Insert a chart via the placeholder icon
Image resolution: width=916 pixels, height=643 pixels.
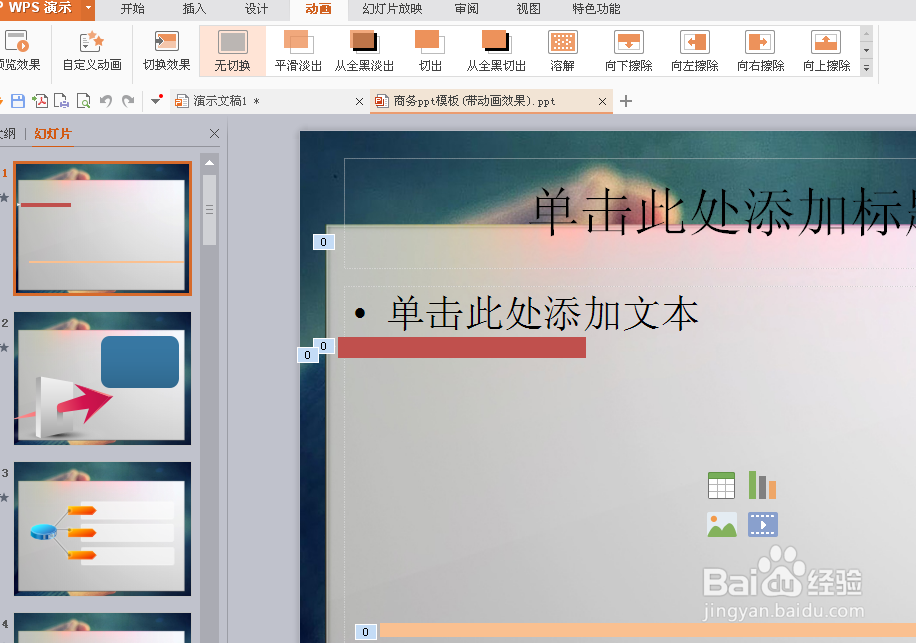(762, 484)
